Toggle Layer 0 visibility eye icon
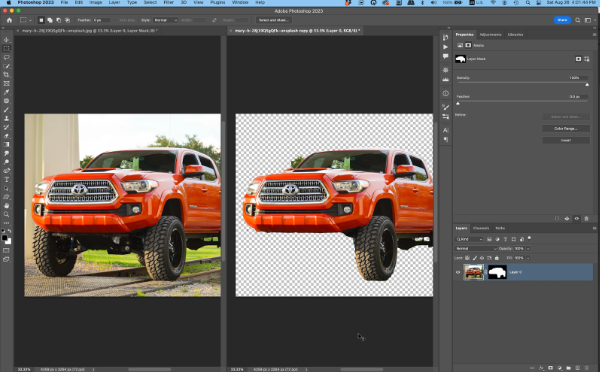Viewport: 600px width, 372px height. 458,272
